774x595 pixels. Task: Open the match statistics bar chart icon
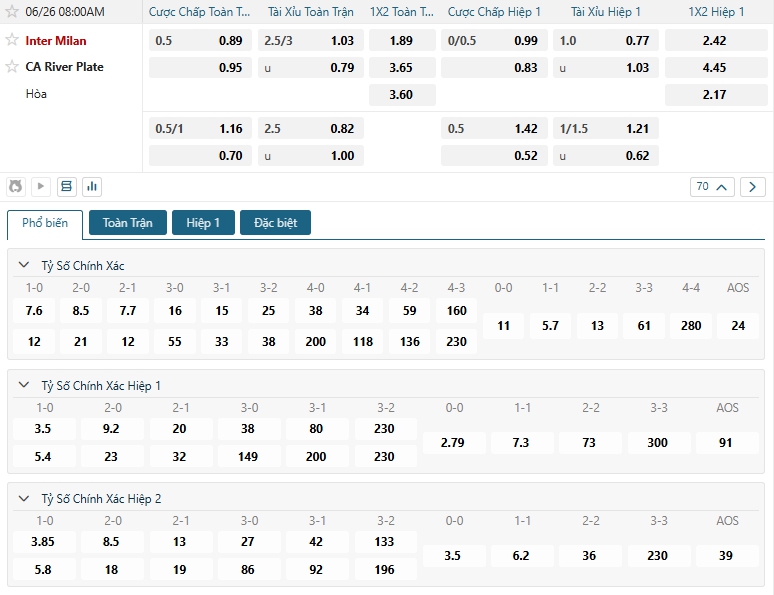click(x=93, y=186)
